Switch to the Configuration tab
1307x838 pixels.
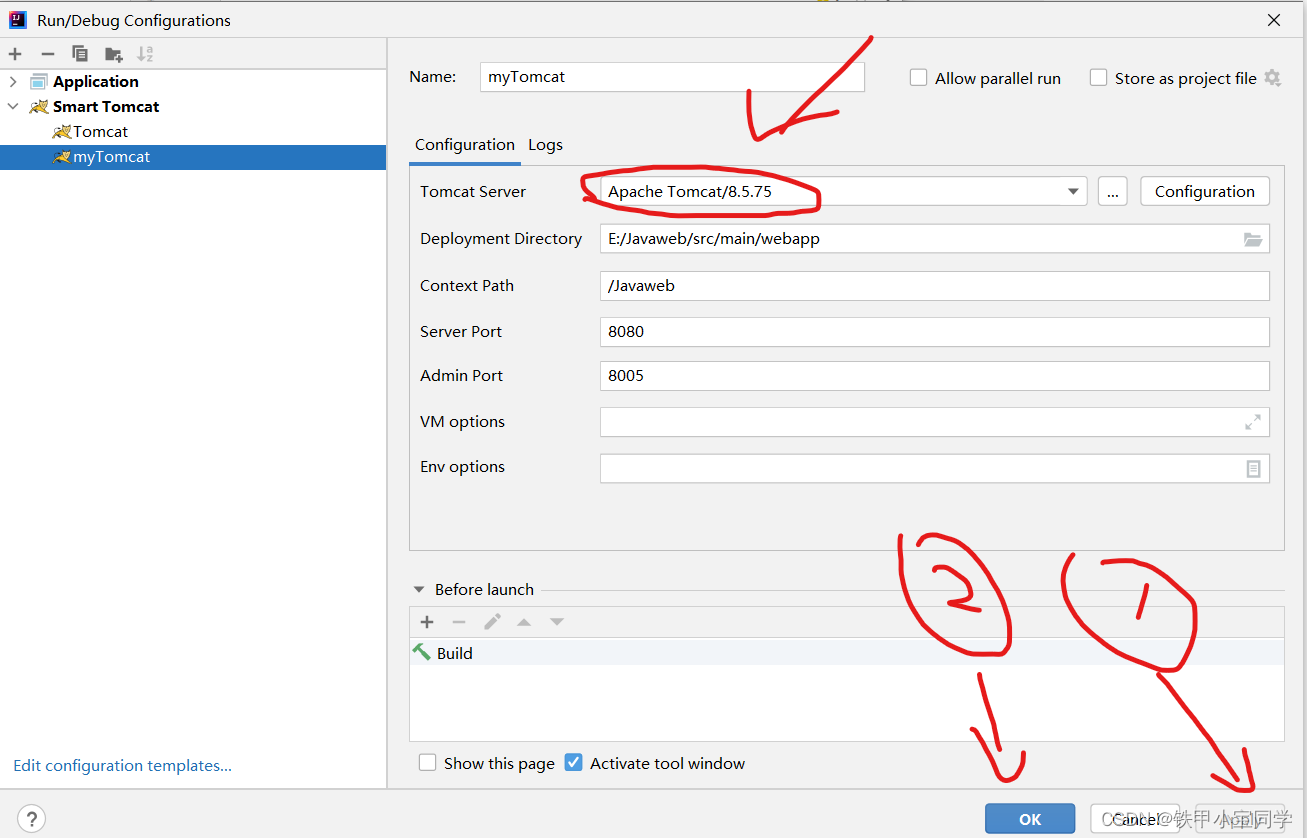tap(465, 145)
